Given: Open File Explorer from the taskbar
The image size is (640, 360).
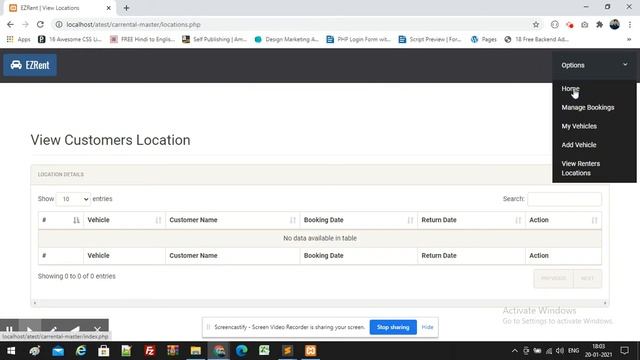Looking at the screenshot, I should click(x=196, y=351).
